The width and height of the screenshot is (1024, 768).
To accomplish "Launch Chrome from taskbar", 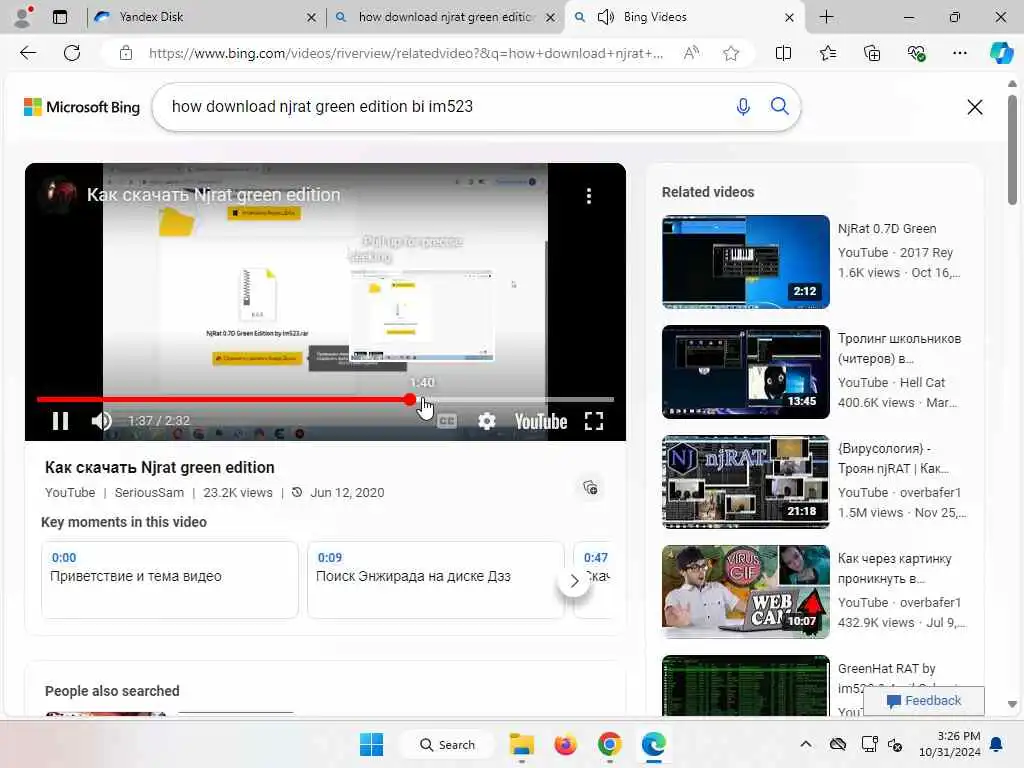I will coord(609,744).
